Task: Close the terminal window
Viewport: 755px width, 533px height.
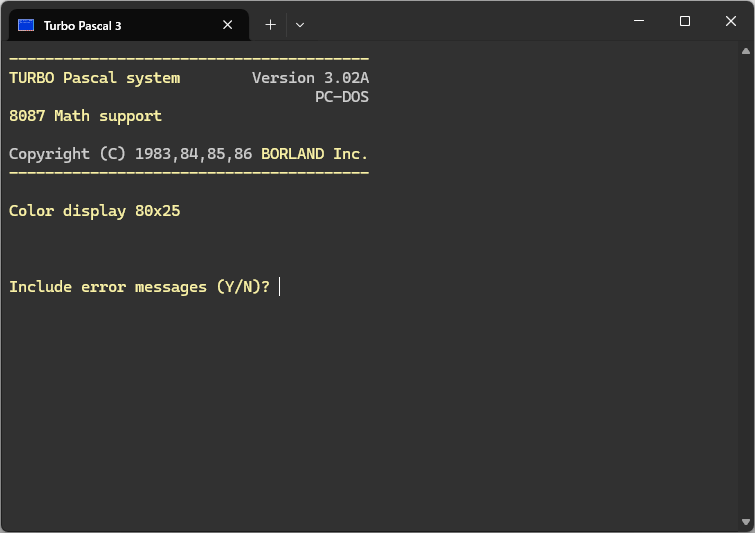Action: pyautogui.click(x=730, y=21)
